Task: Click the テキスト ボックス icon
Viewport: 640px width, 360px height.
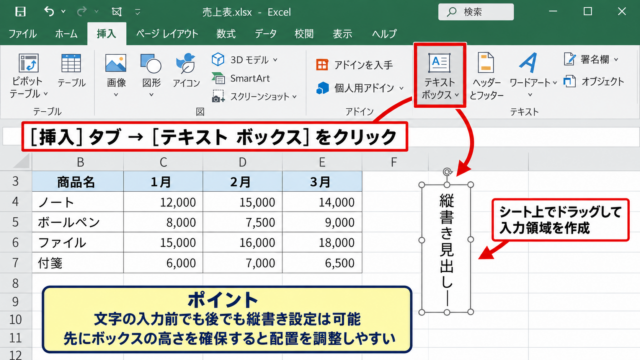Action: [x=439, y=62]
